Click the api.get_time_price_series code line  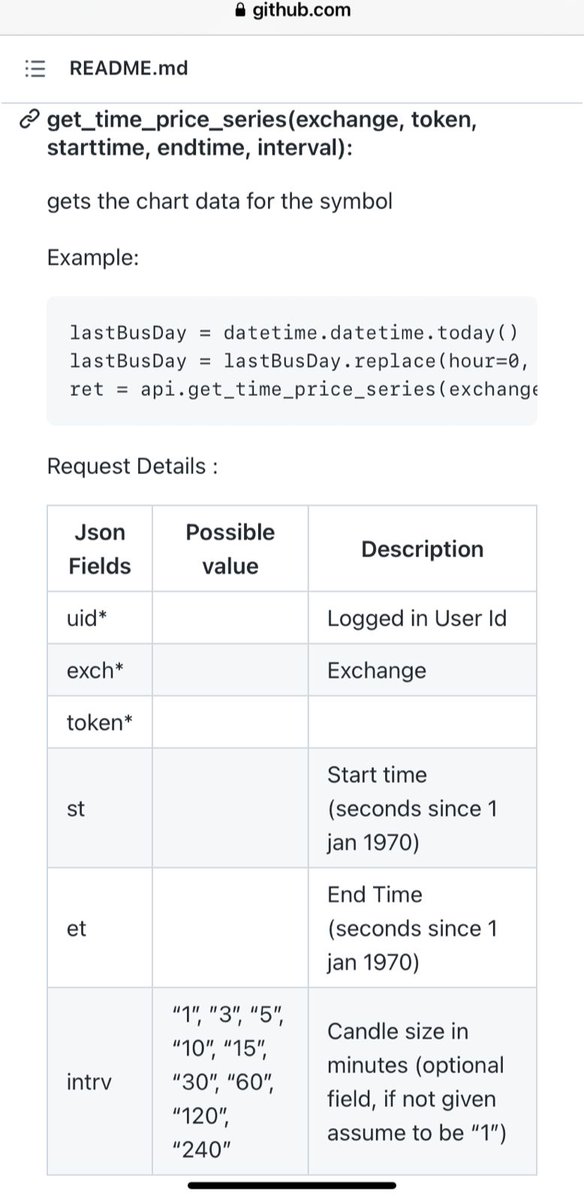point(304,388)
